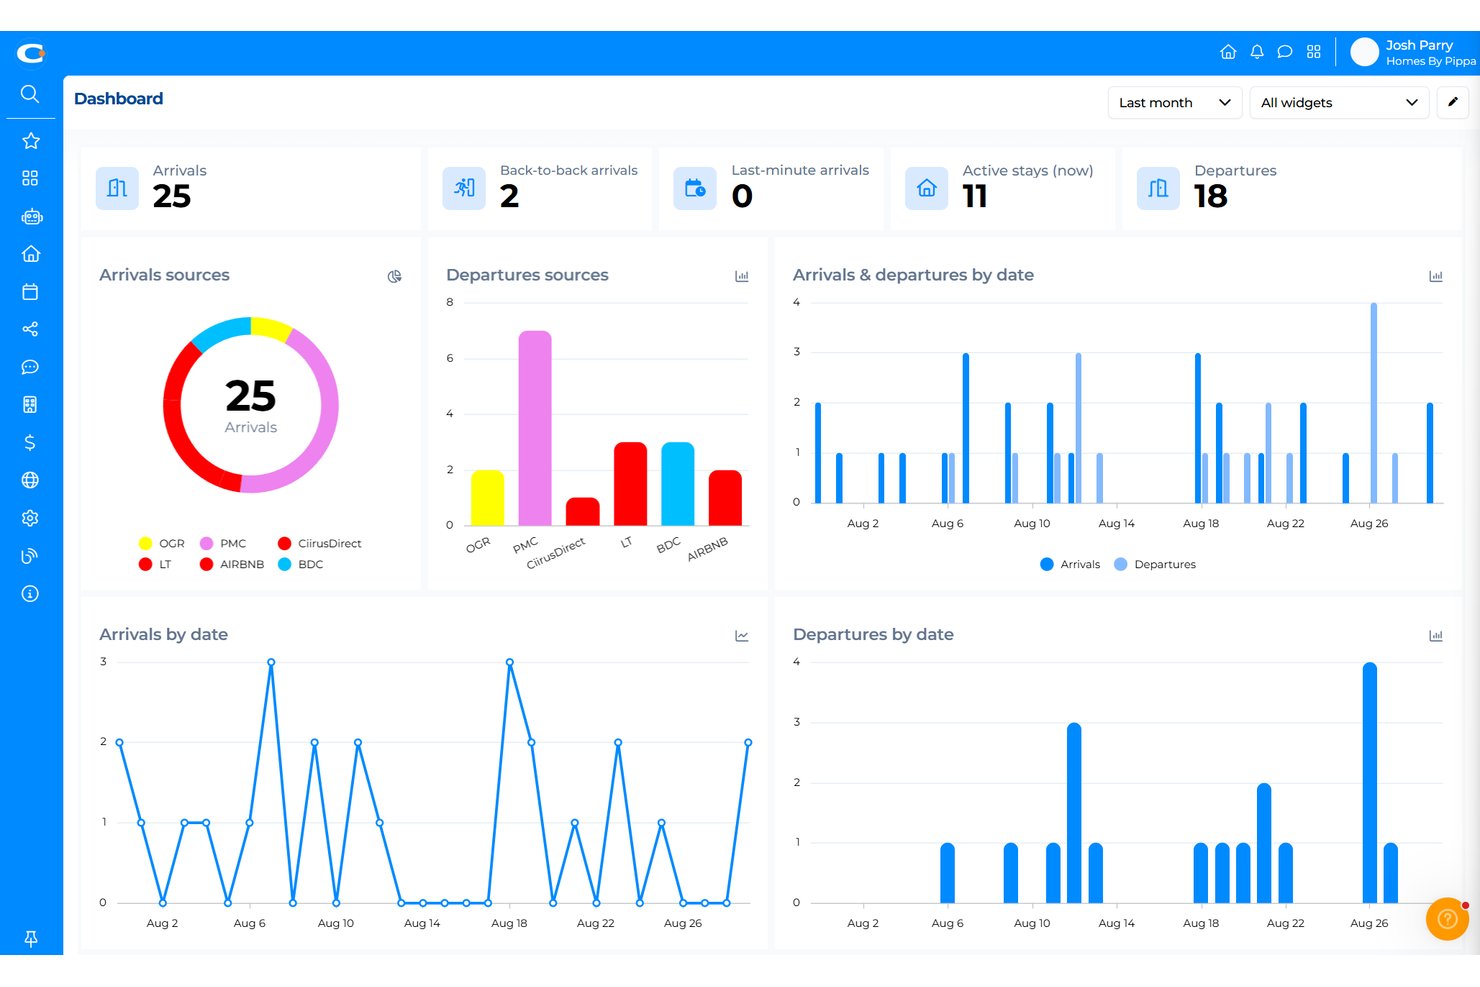Toggle the OGR legend entry in Arrivals sources
The image size is (1480, 987).
(x=162, y=544)
